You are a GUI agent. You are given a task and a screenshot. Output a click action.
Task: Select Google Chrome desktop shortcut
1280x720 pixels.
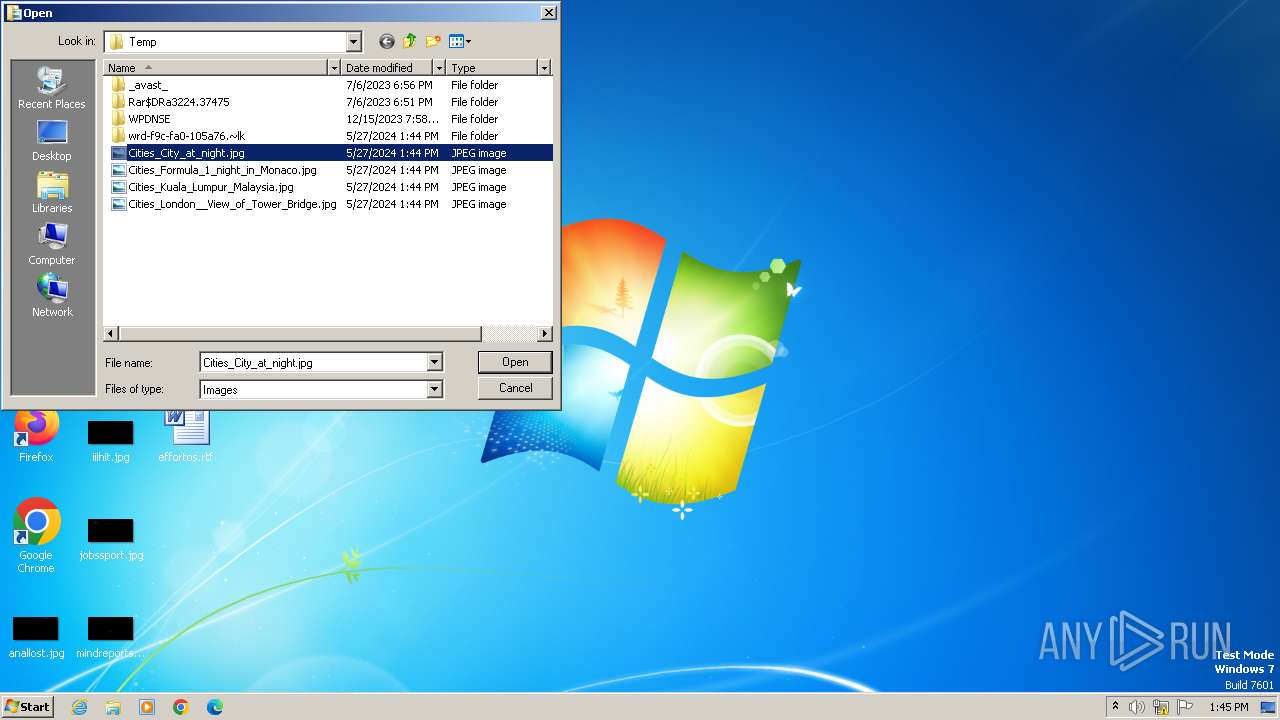tap(36, 536)
